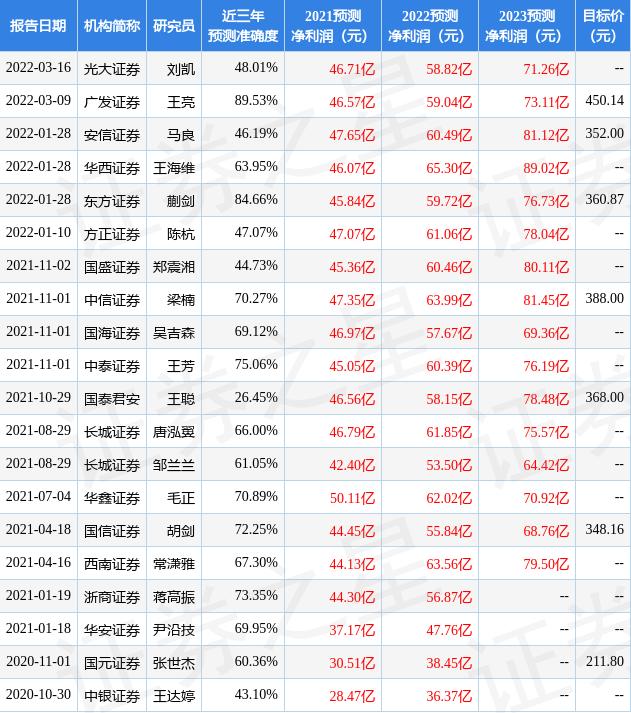Click the 2022预测净利润 column header
631x713 pixels.
430,25
